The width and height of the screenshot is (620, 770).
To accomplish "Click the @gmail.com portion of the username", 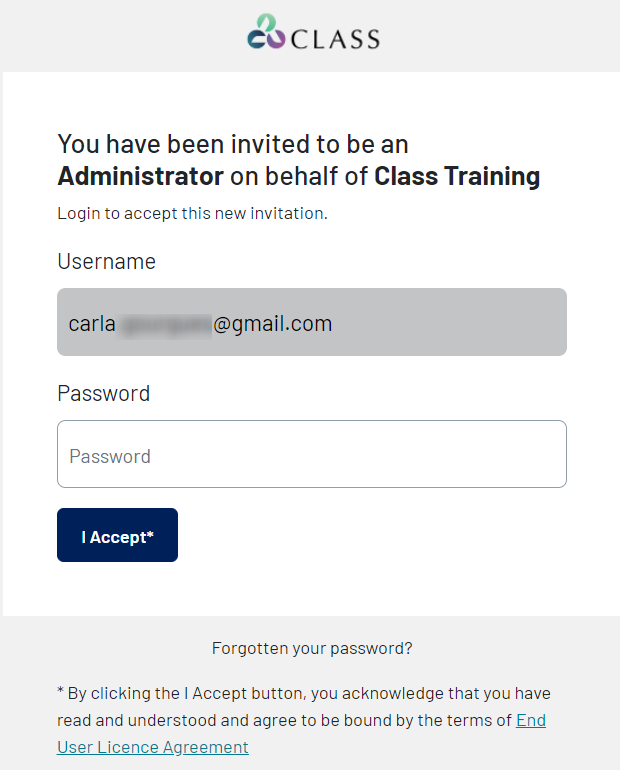I will [272, 324].
